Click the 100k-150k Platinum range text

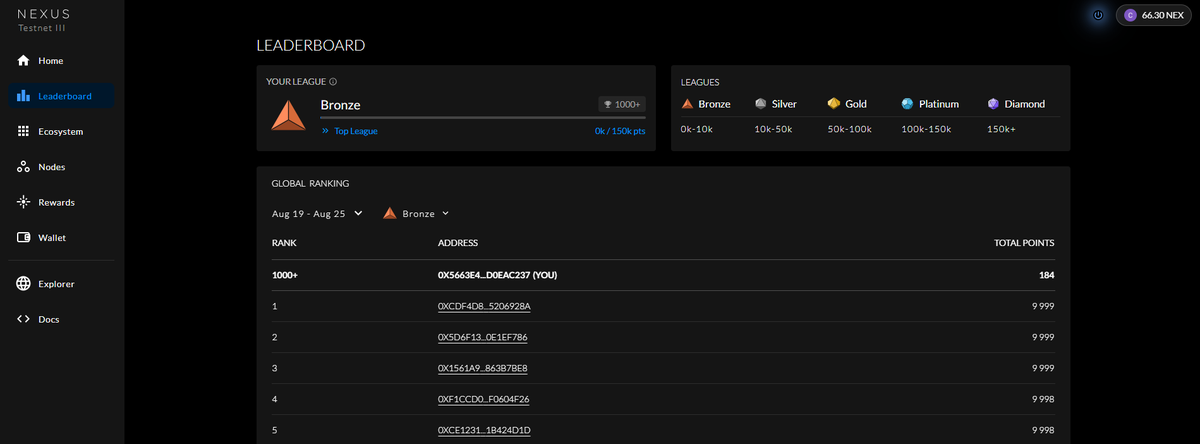click(925, 129)
